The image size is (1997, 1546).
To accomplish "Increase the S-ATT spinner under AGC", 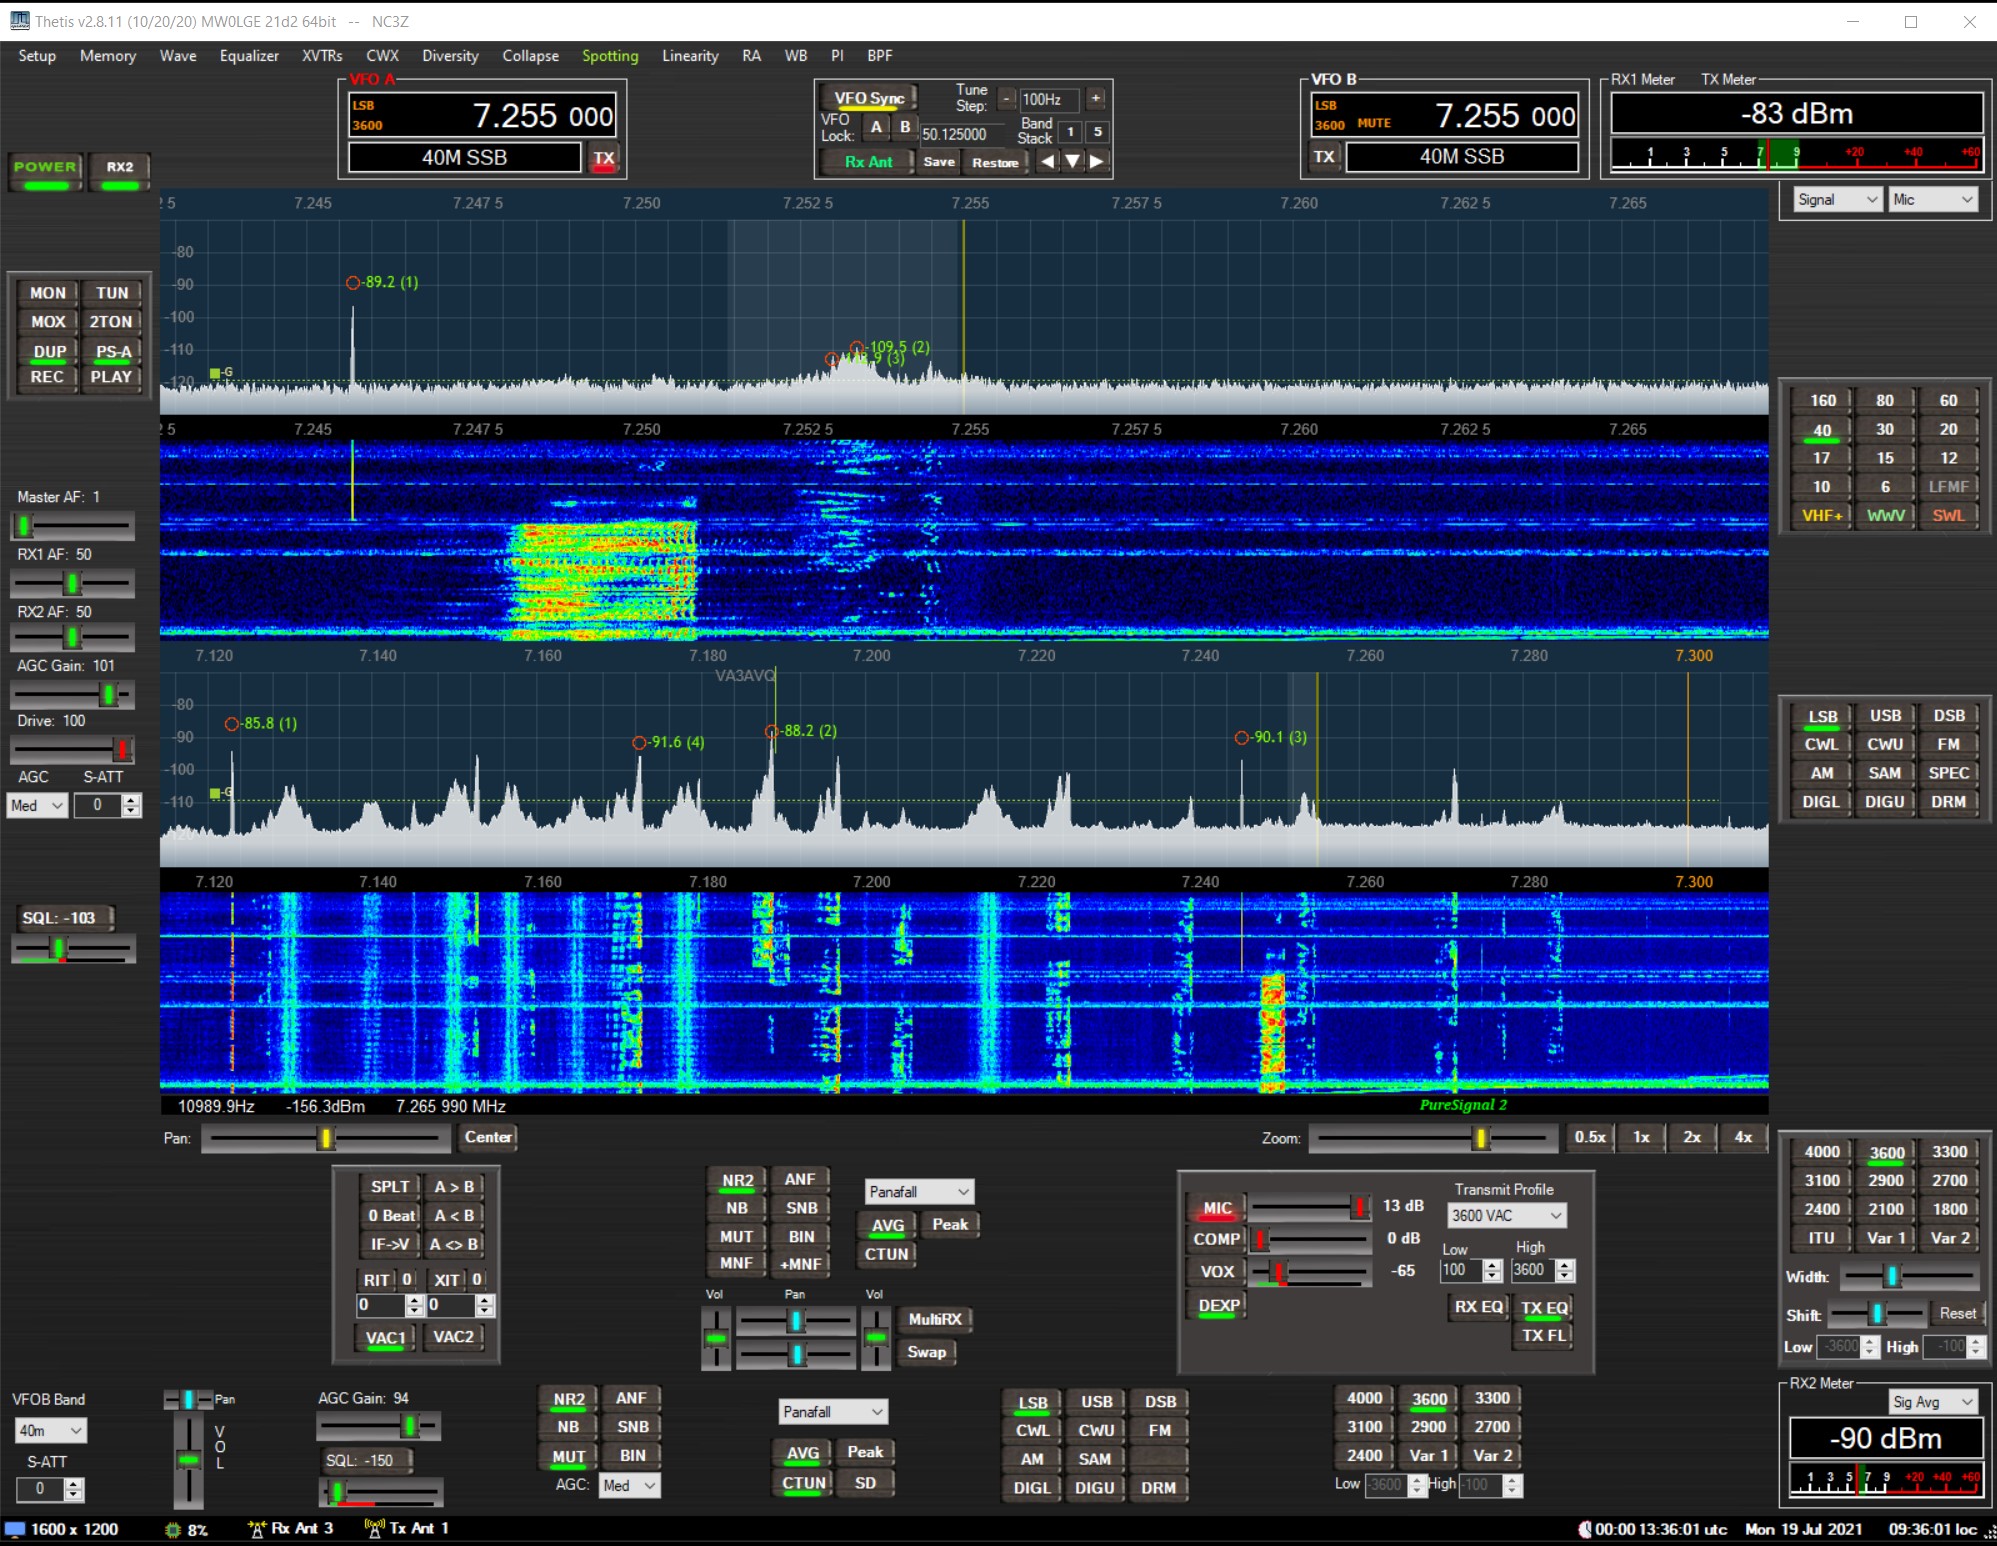I will point(131,800).
